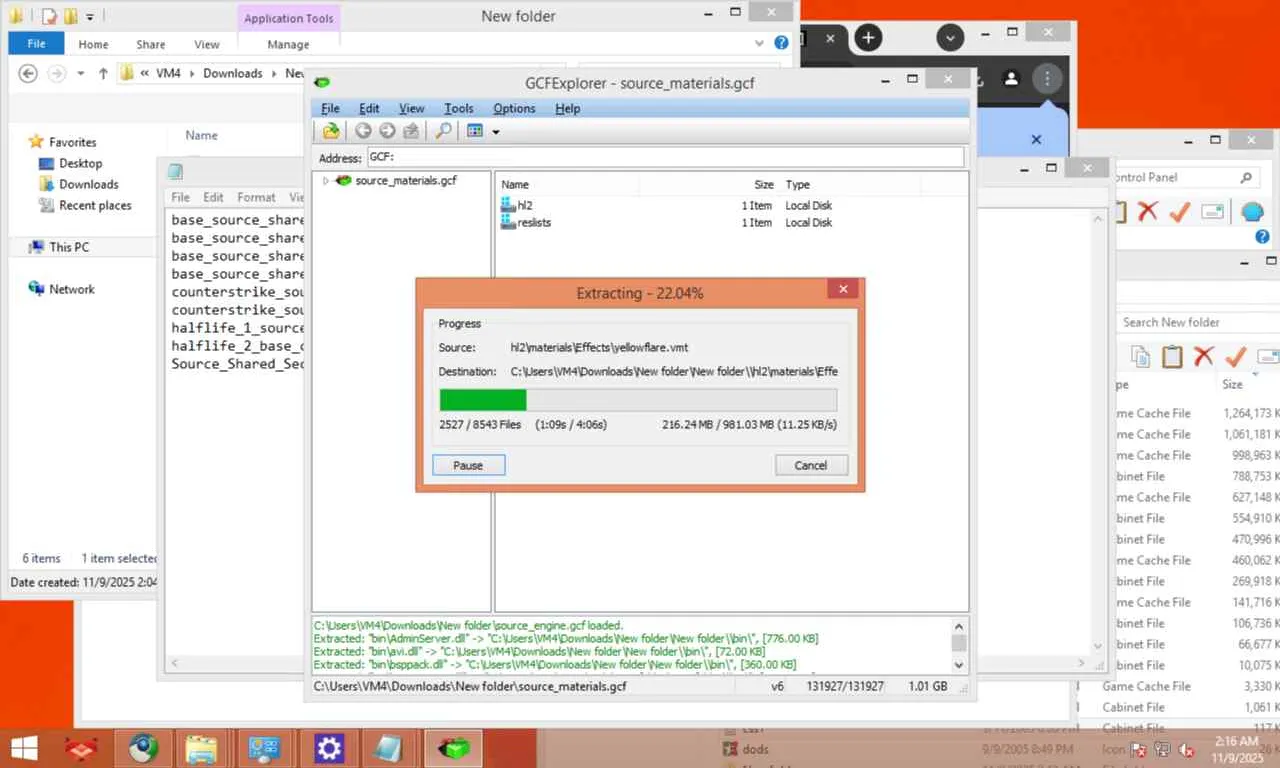Click the Up folder icon in GCFExplorer toolbar
This screenshot has width=1280, height=768.
[411, 131]
